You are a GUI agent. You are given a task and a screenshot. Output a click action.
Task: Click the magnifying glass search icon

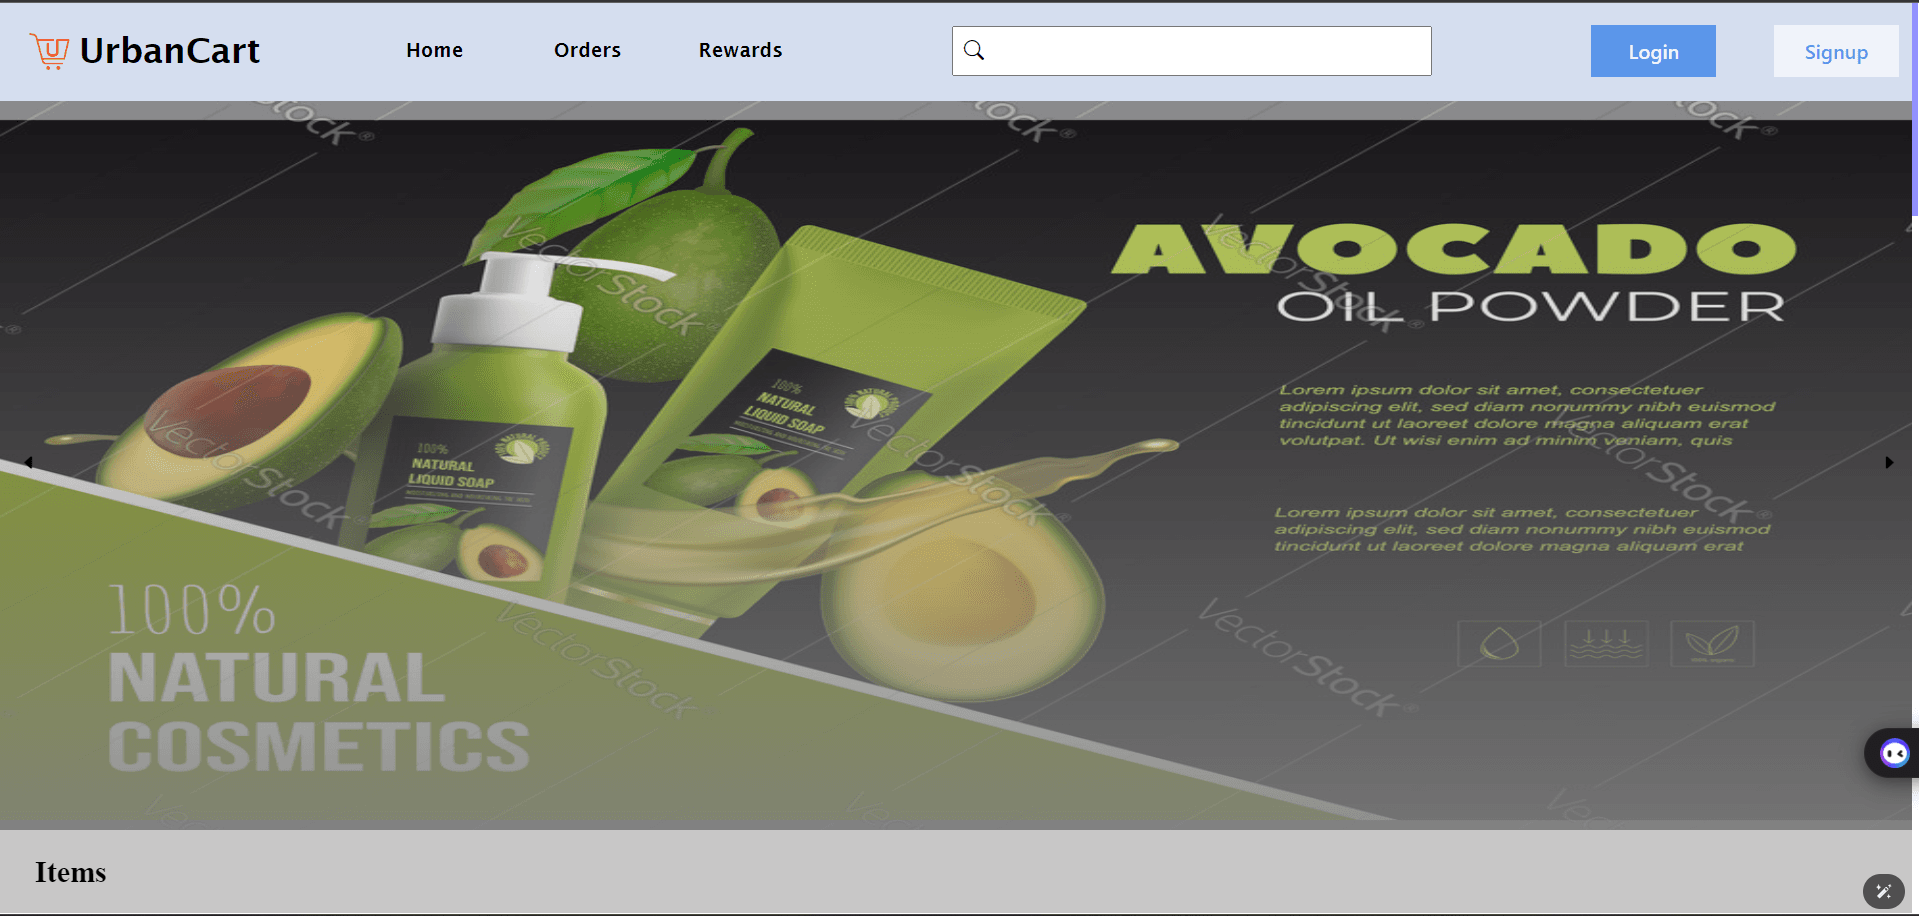[974, 50]
